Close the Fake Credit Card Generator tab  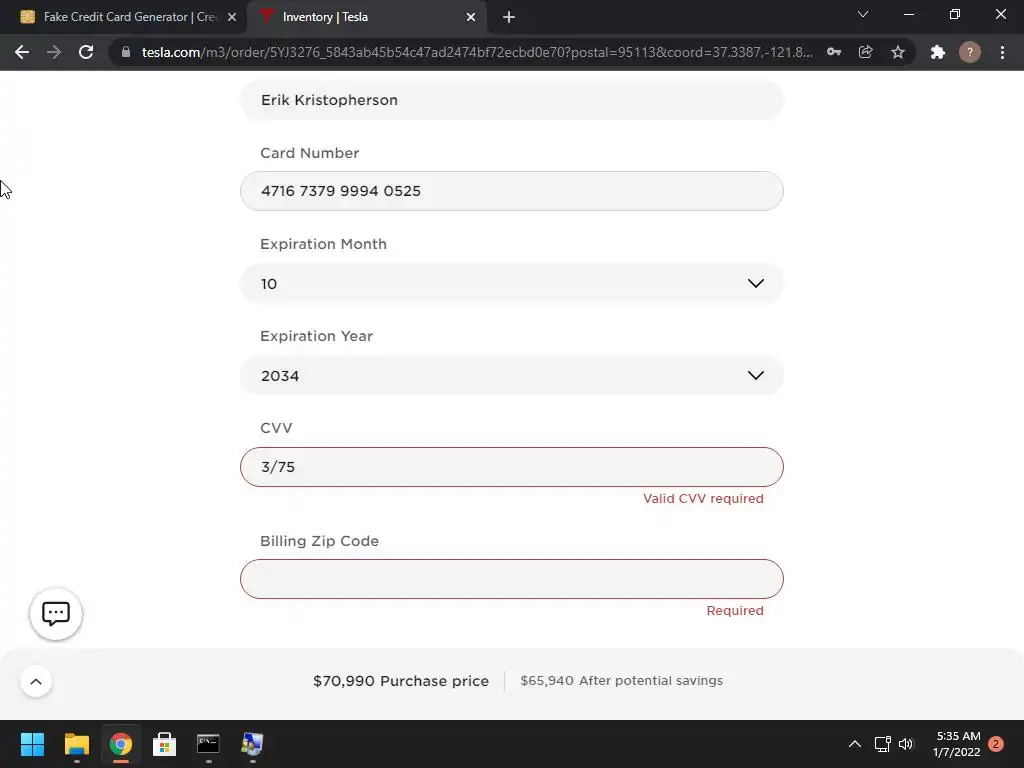click(x=232, y=17)
